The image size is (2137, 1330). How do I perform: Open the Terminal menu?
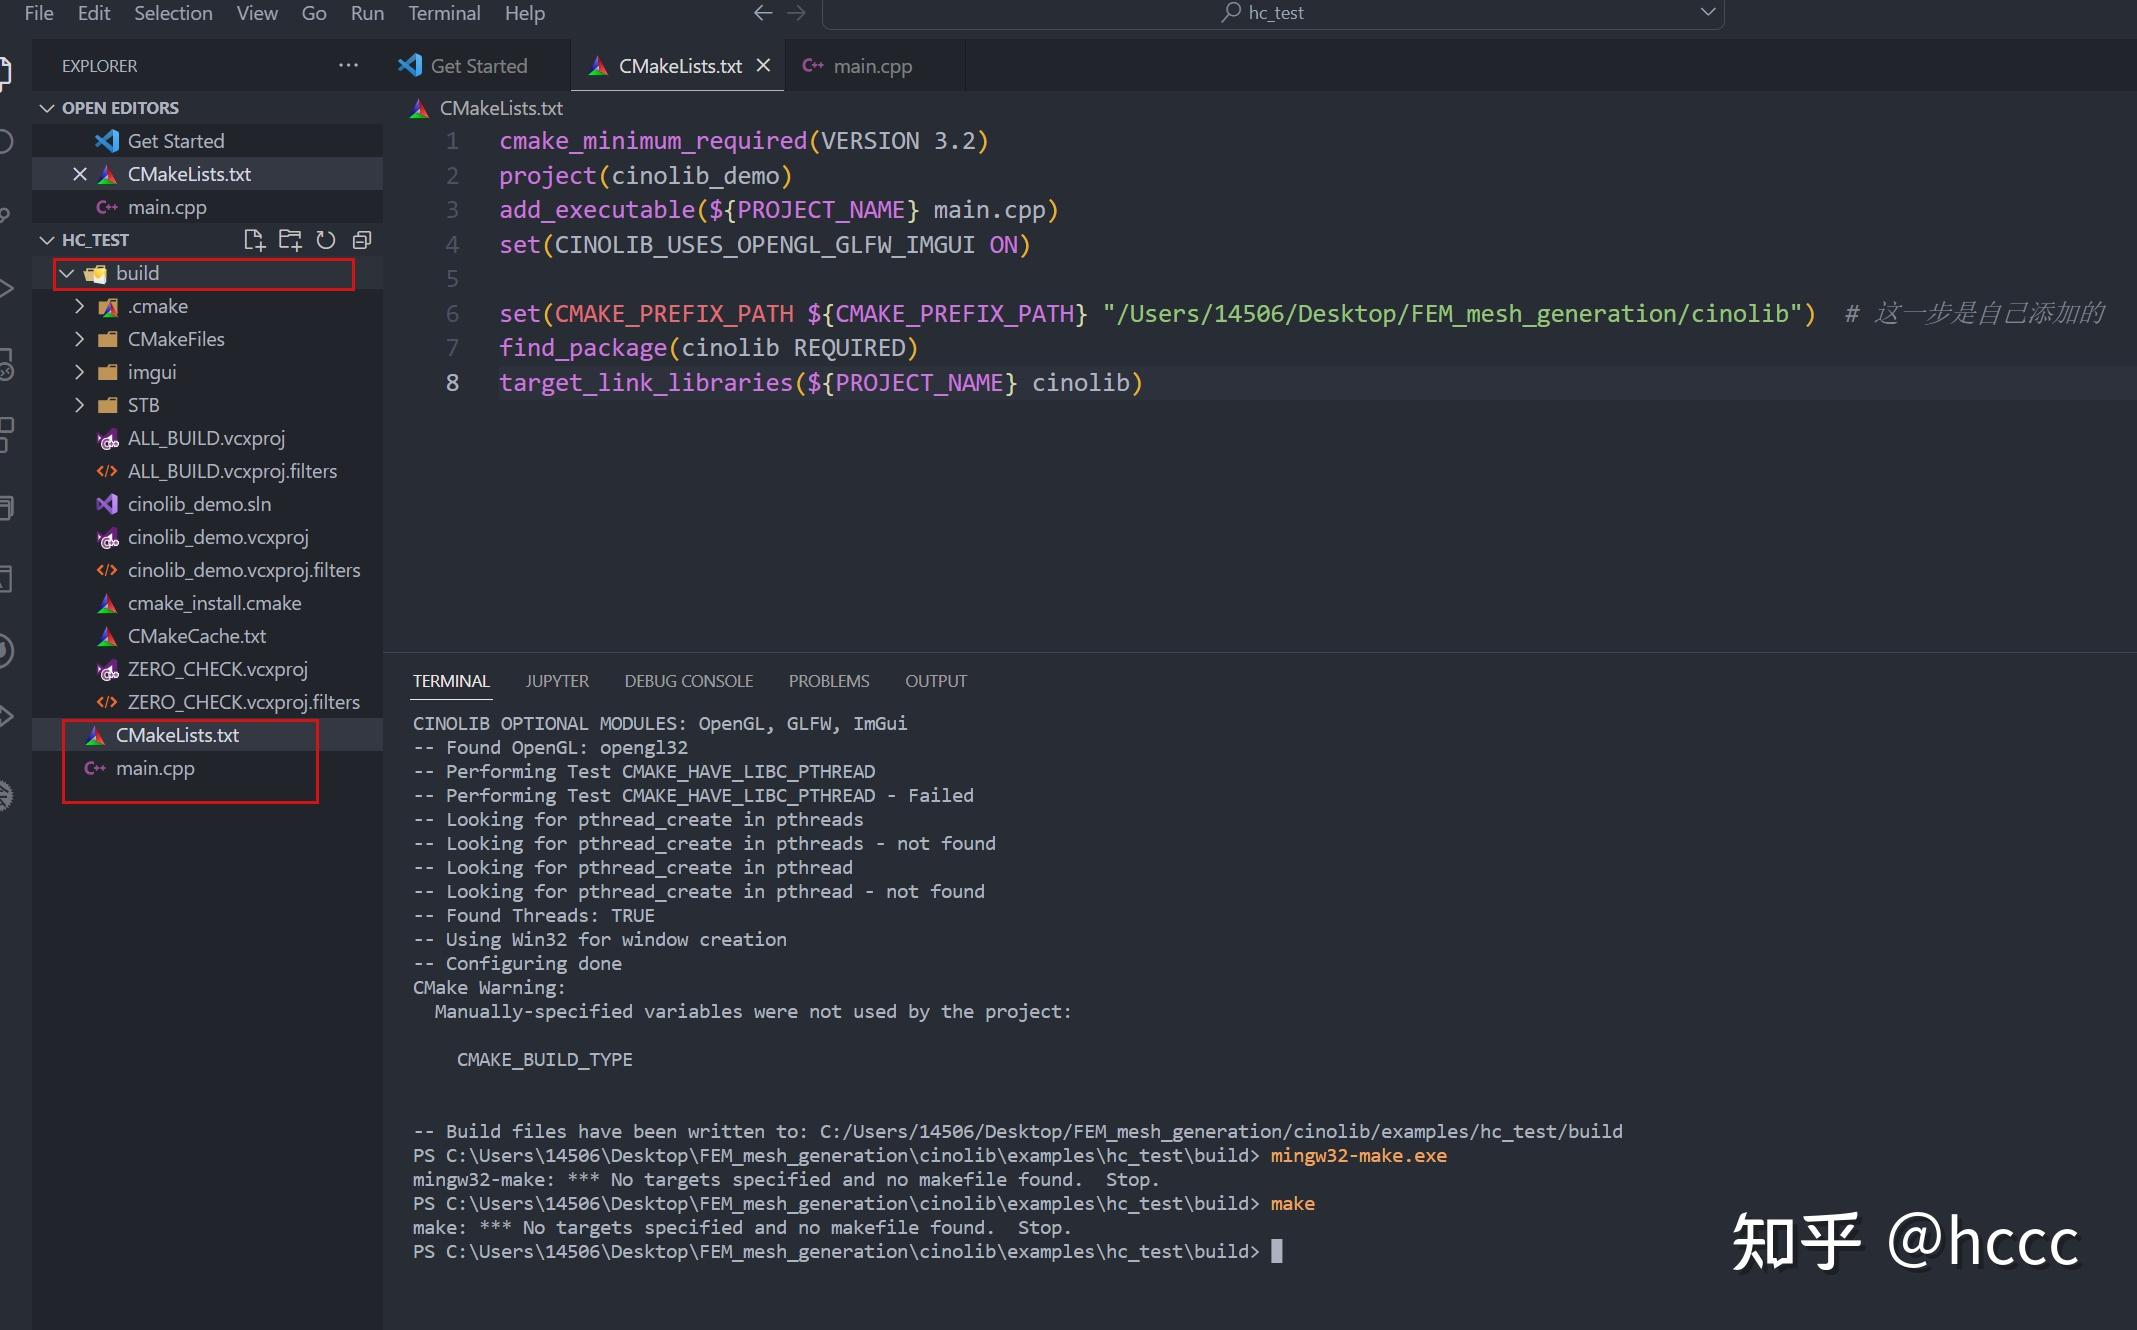443,13
